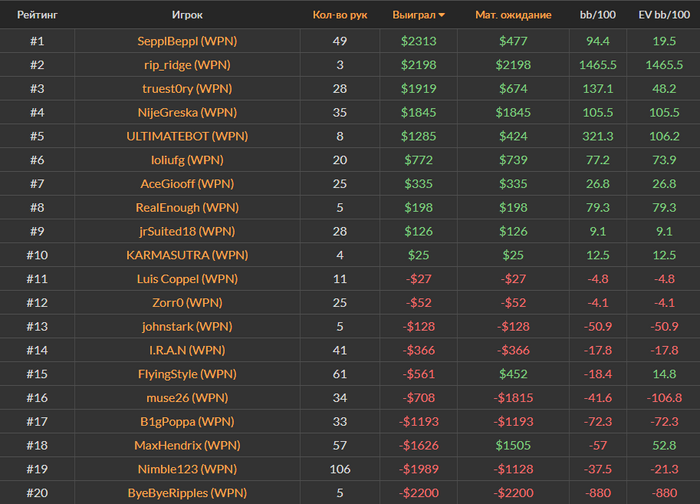Select MaxHendrix (WPN) player link
Screen dimensions: 700x504
click(187, 445)
